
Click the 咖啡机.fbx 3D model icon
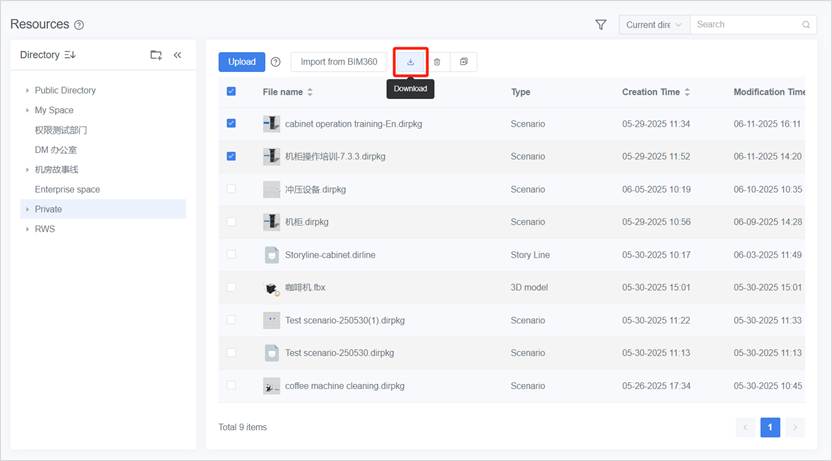click(272, 288)
